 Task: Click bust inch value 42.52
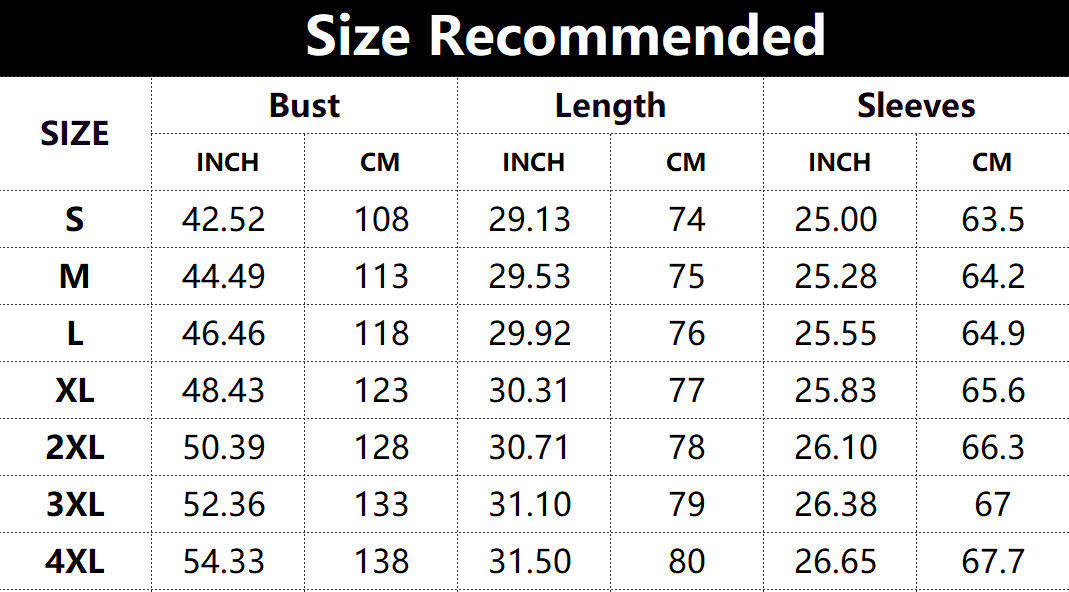224,219
